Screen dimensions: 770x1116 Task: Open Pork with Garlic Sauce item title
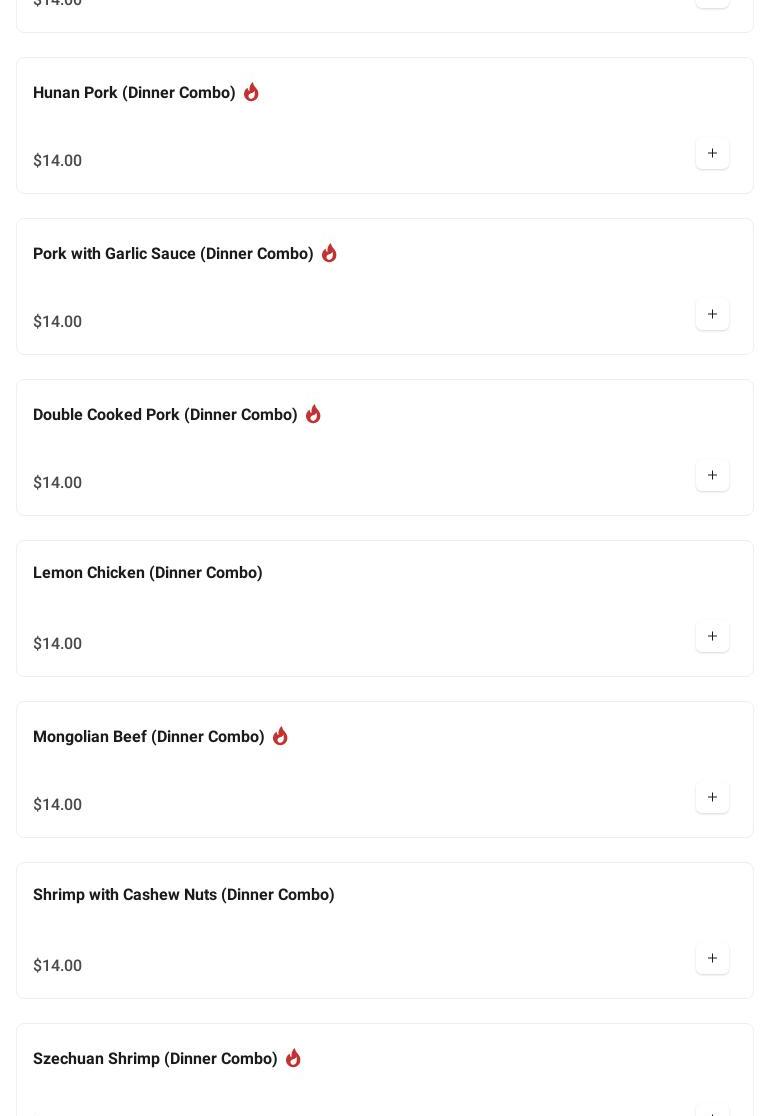coord(173,254)
